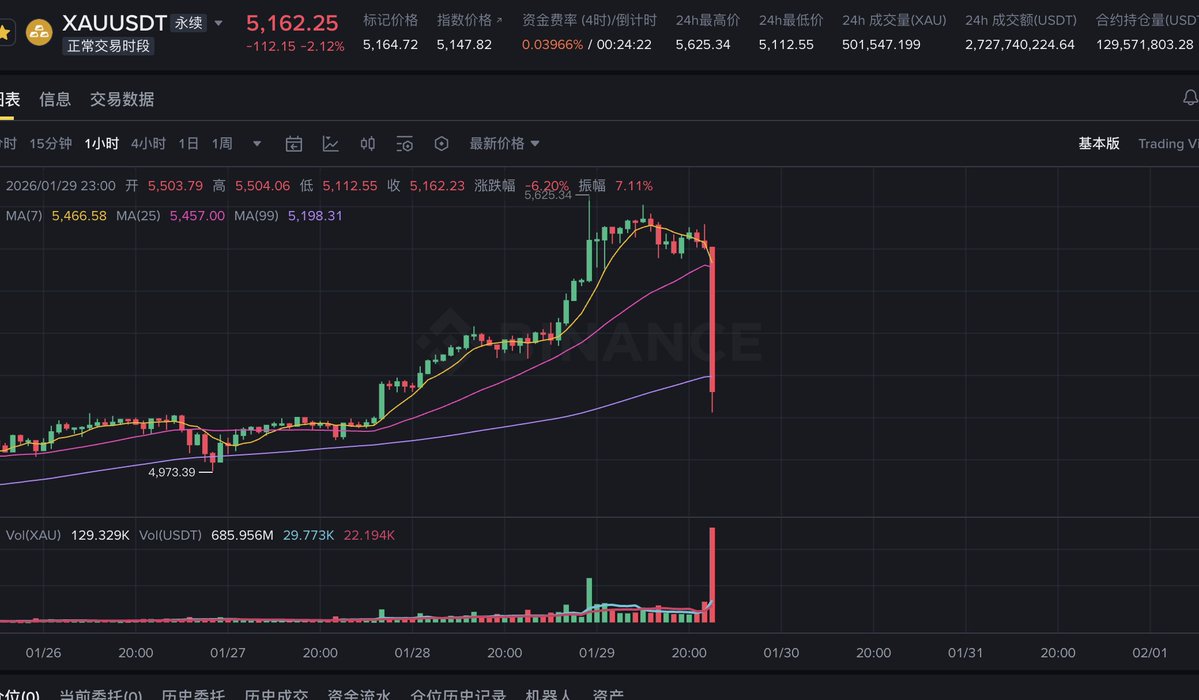Open the XAUUSDT pair selector dropdown arrow
Viewport: 1199px width, 700px height.
point(219,23)
